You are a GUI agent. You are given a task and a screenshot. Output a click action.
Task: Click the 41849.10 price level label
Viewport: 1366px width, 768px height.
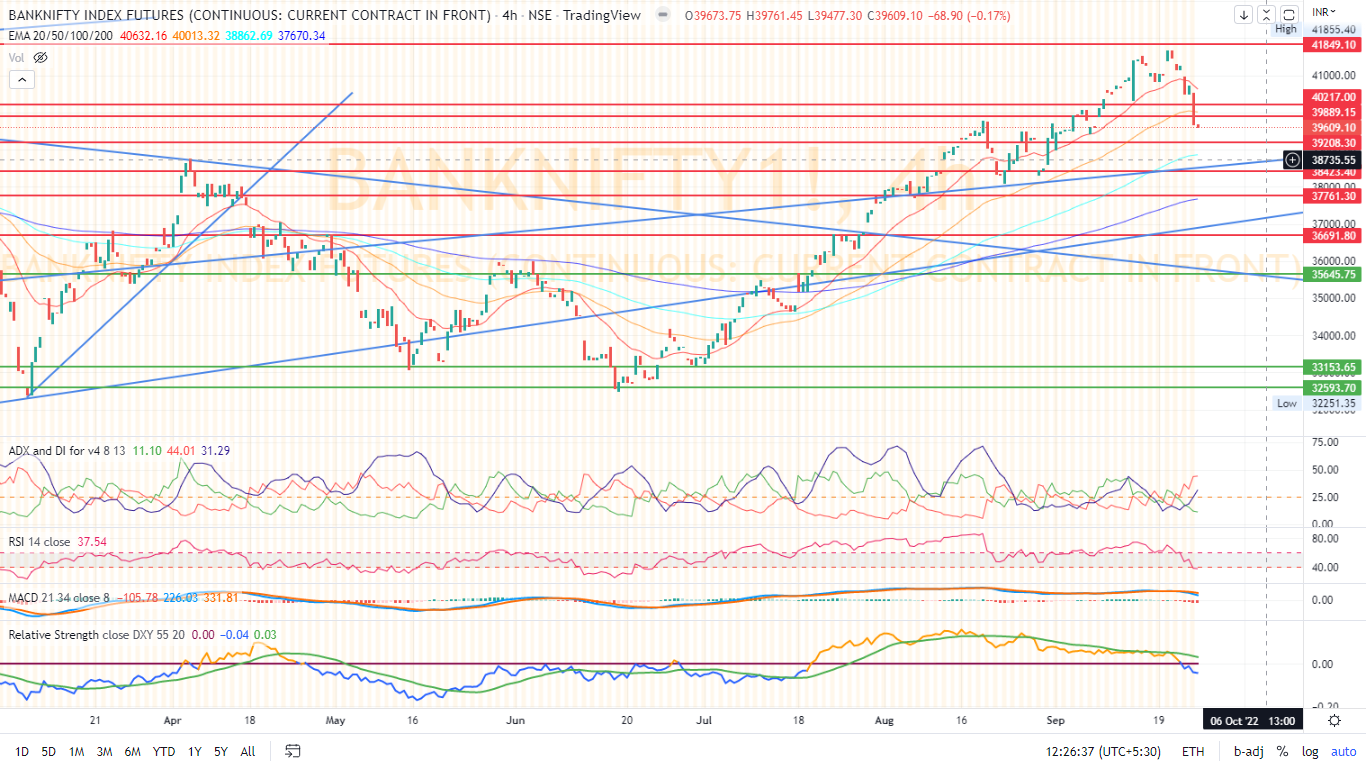1334,45
